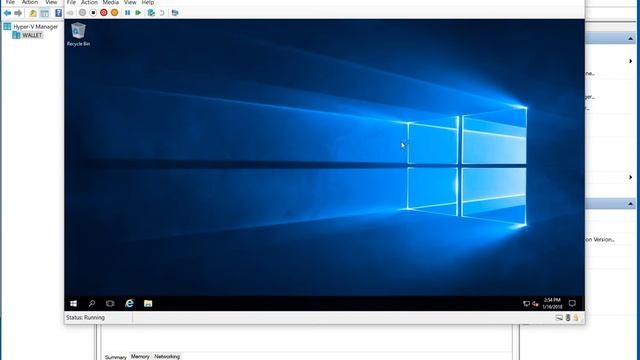Launch Internet Explorer from guest taskbar

129,303
